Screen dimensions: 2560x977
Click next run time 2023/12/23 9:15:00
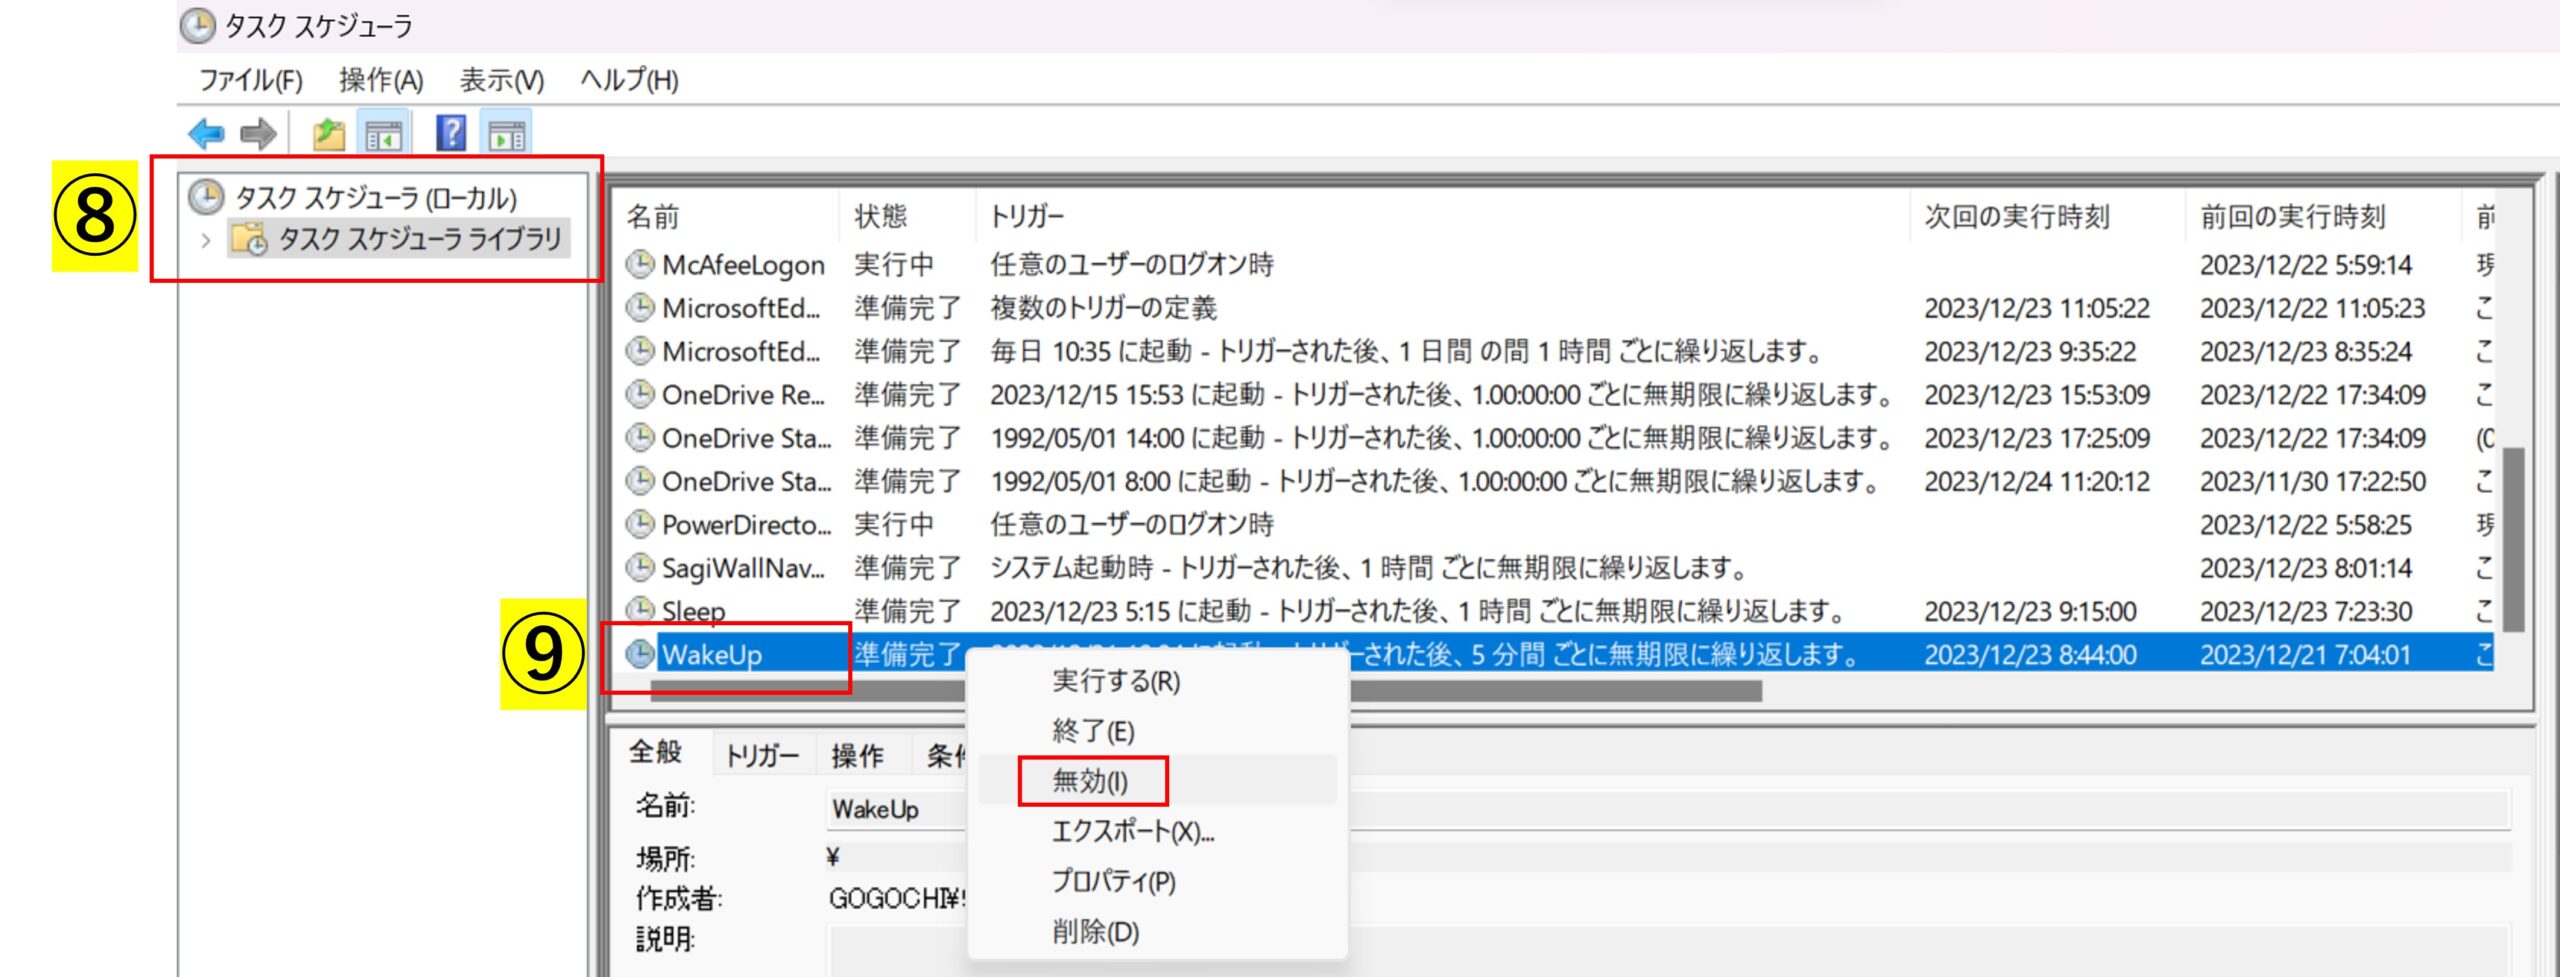(2030, 610)
